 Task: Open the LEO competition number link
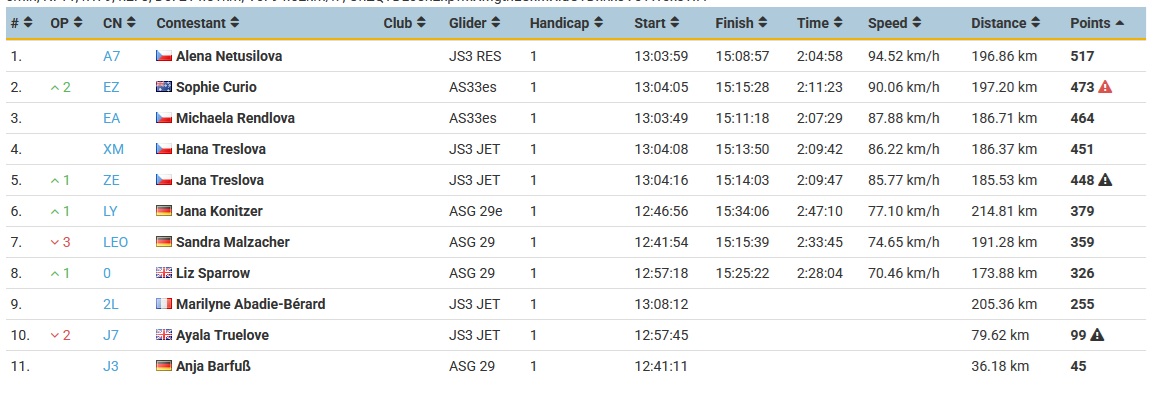(x=116, y=242)
